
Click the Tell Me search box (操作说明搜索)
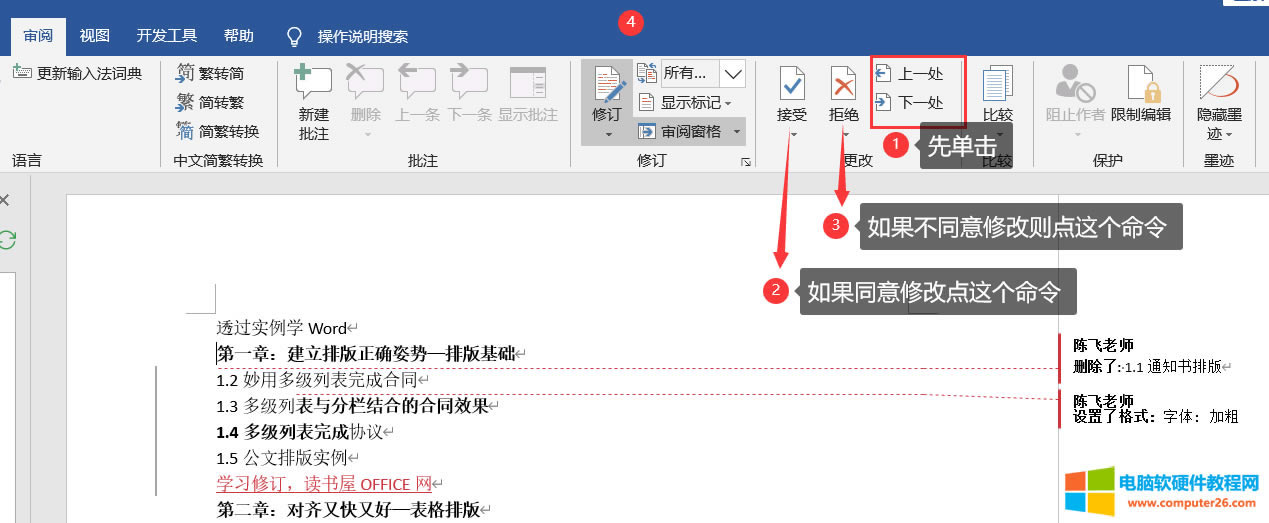pos(362,37)
